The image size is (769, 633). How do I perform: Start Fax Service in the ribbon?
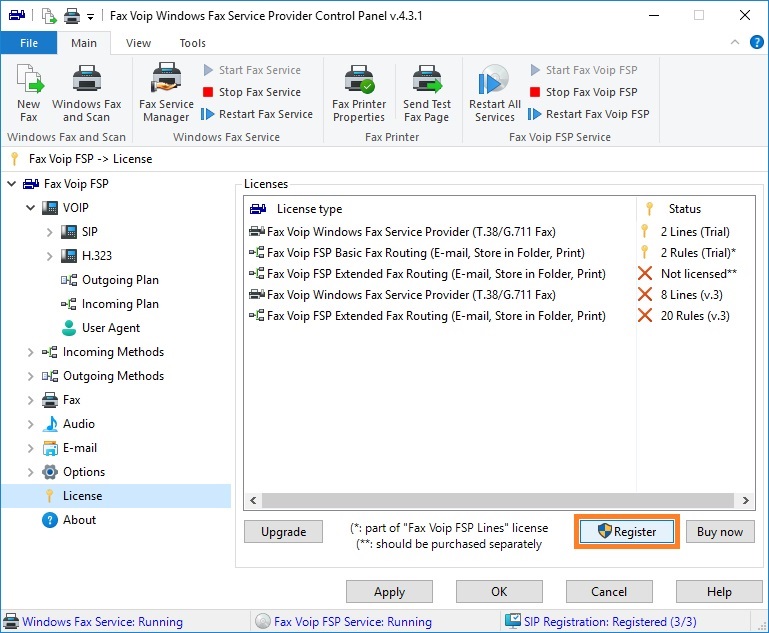pyautogui.click(x=252, y=70)
